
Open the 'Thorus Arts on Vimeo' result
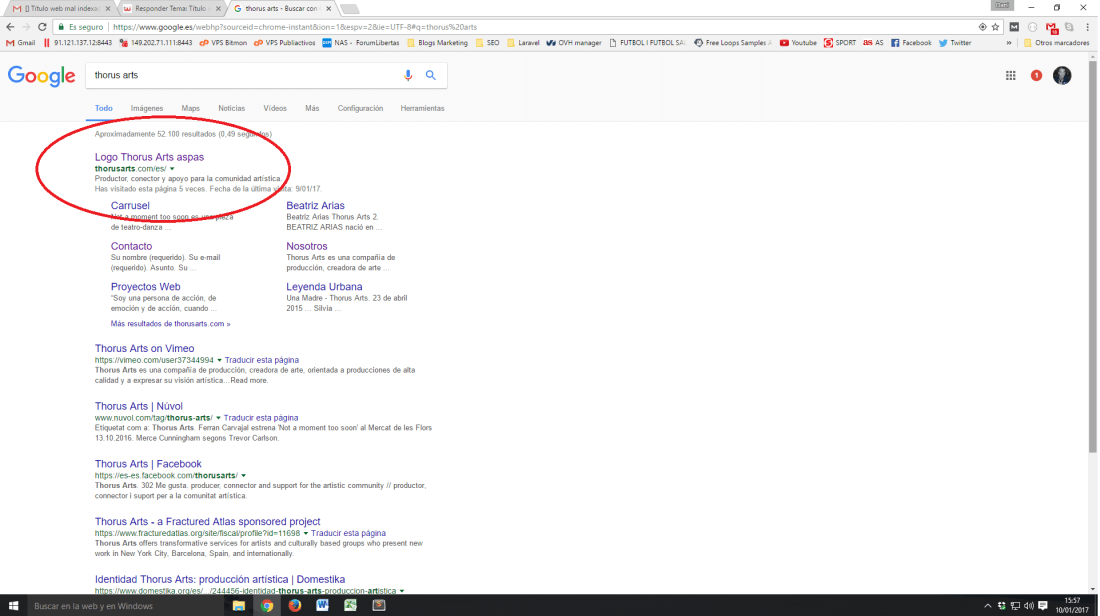(145, 348)
